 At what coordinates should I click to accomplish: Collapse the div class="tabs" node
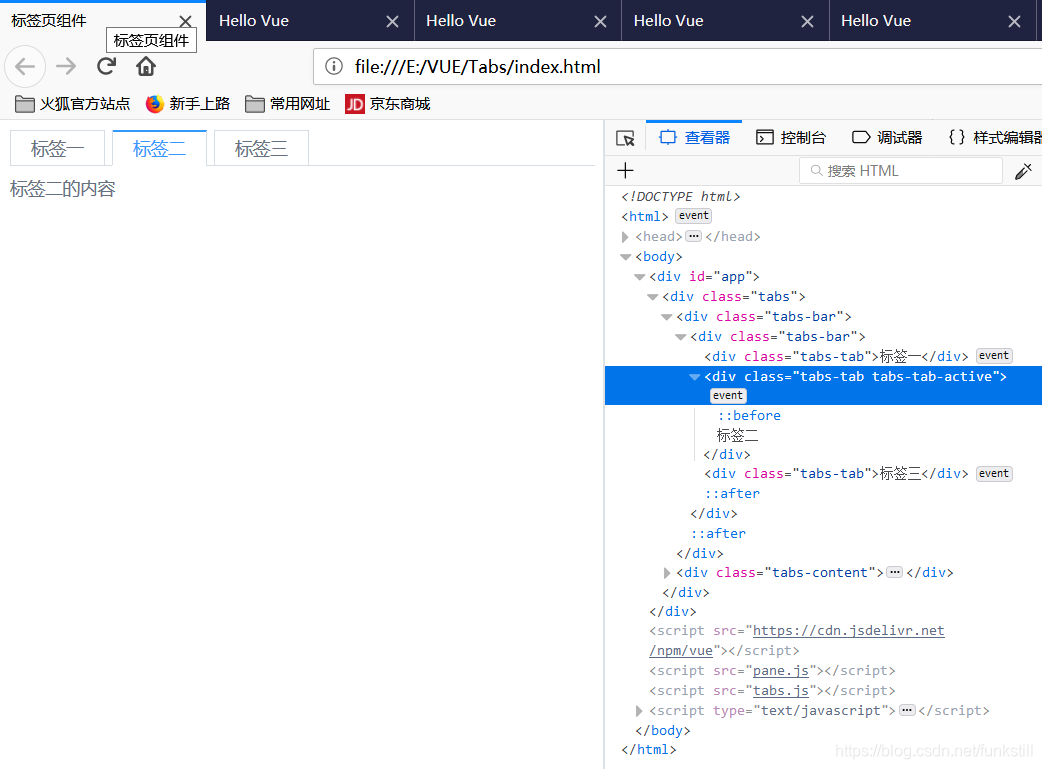pos(653,296)
